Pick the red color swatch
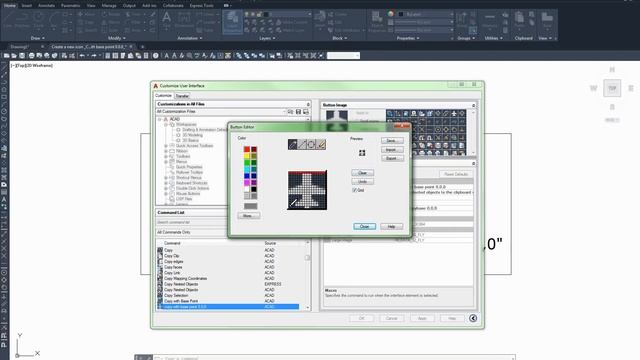Screen dimensions: 640x360 tap(247, 149)
